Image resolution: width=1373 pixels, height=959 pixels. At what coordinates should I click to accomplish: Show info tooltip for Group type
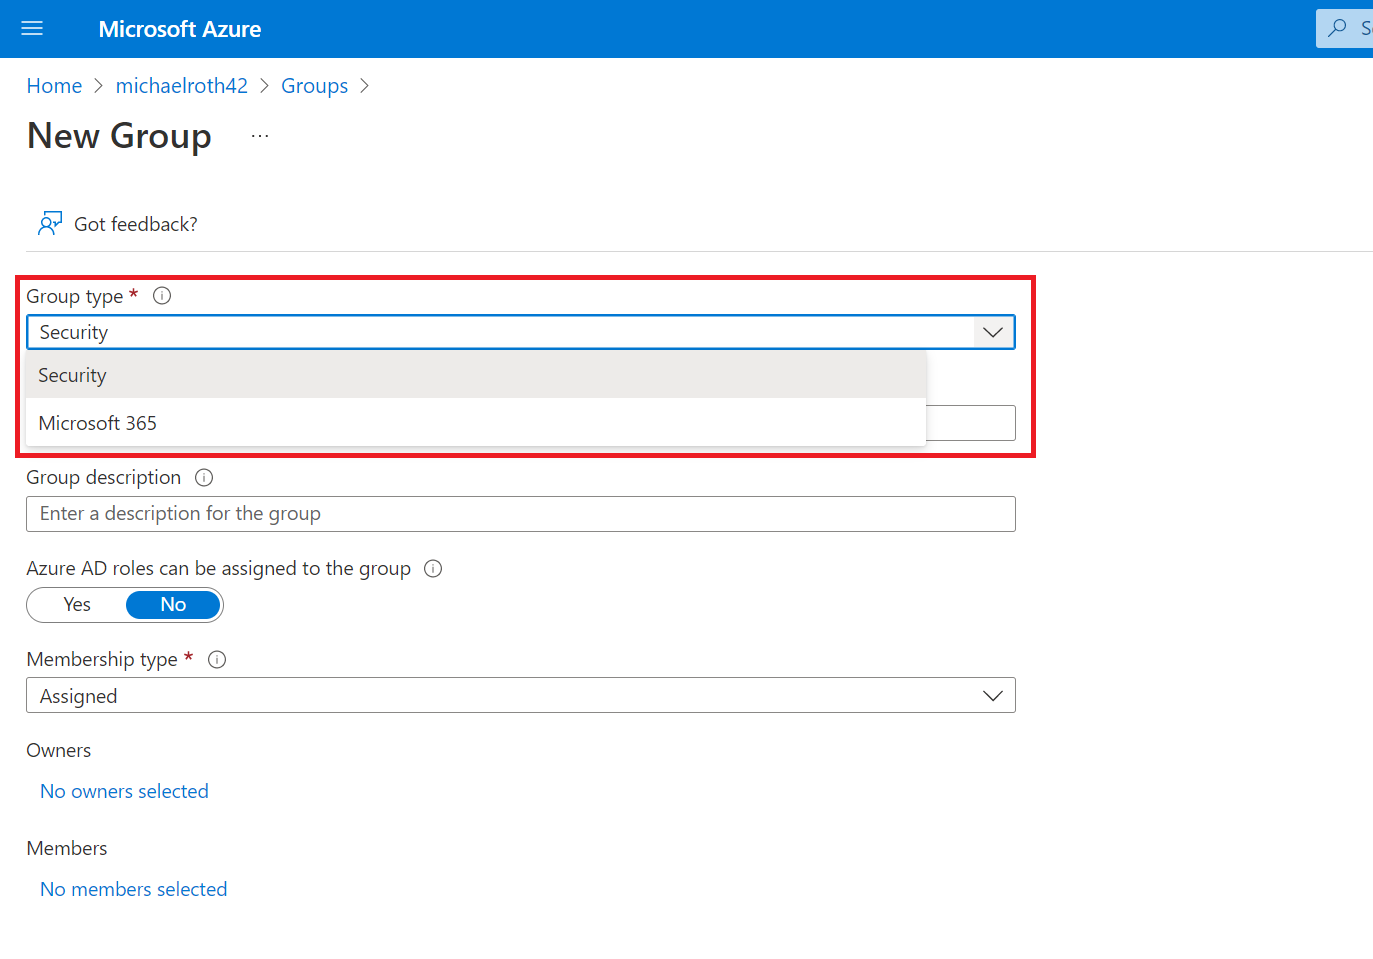pos(162,296)
